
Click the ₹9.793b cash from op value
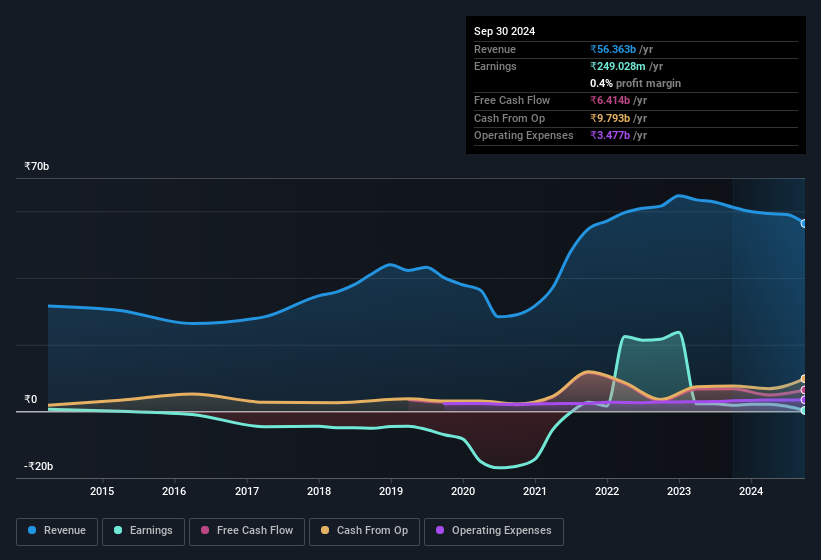tap(609, 118)
